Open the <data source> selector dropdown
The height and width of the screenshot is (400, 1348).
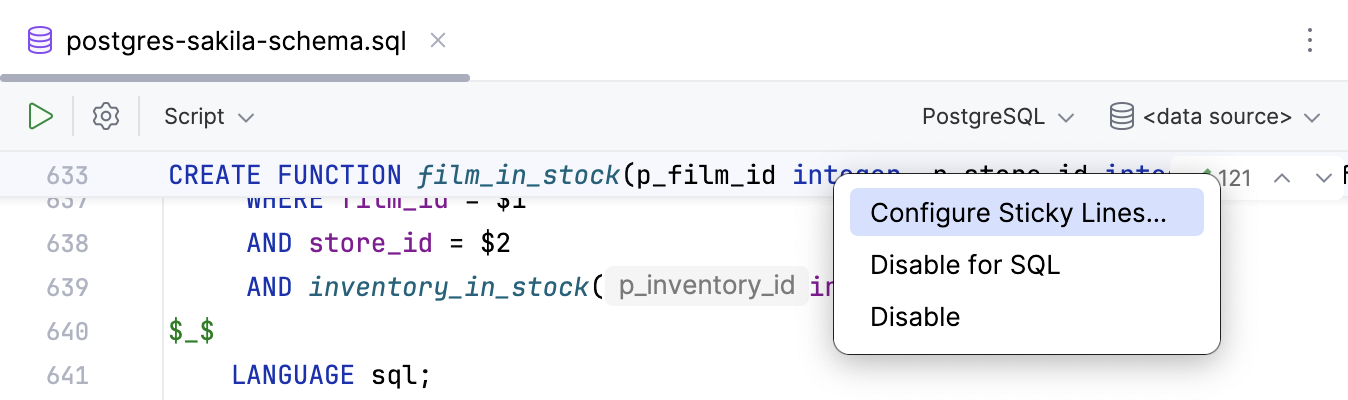point(1231,117)
